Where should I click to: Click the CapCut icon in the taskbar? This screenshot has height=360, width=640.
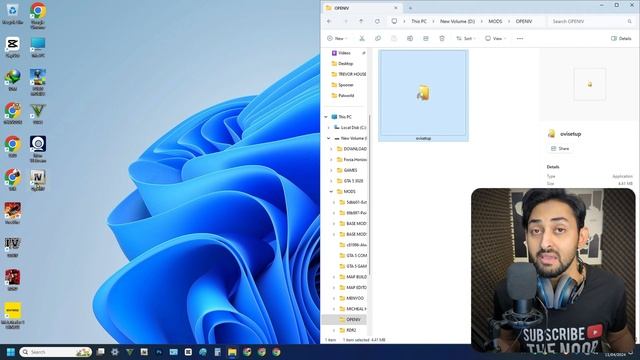tap(188, 352)
